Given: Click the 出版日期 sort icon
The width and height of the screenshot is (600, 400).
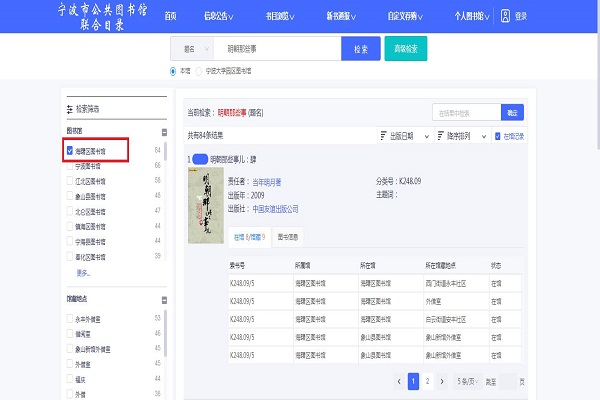Looking at the screenshot, I should click(383, 136).
